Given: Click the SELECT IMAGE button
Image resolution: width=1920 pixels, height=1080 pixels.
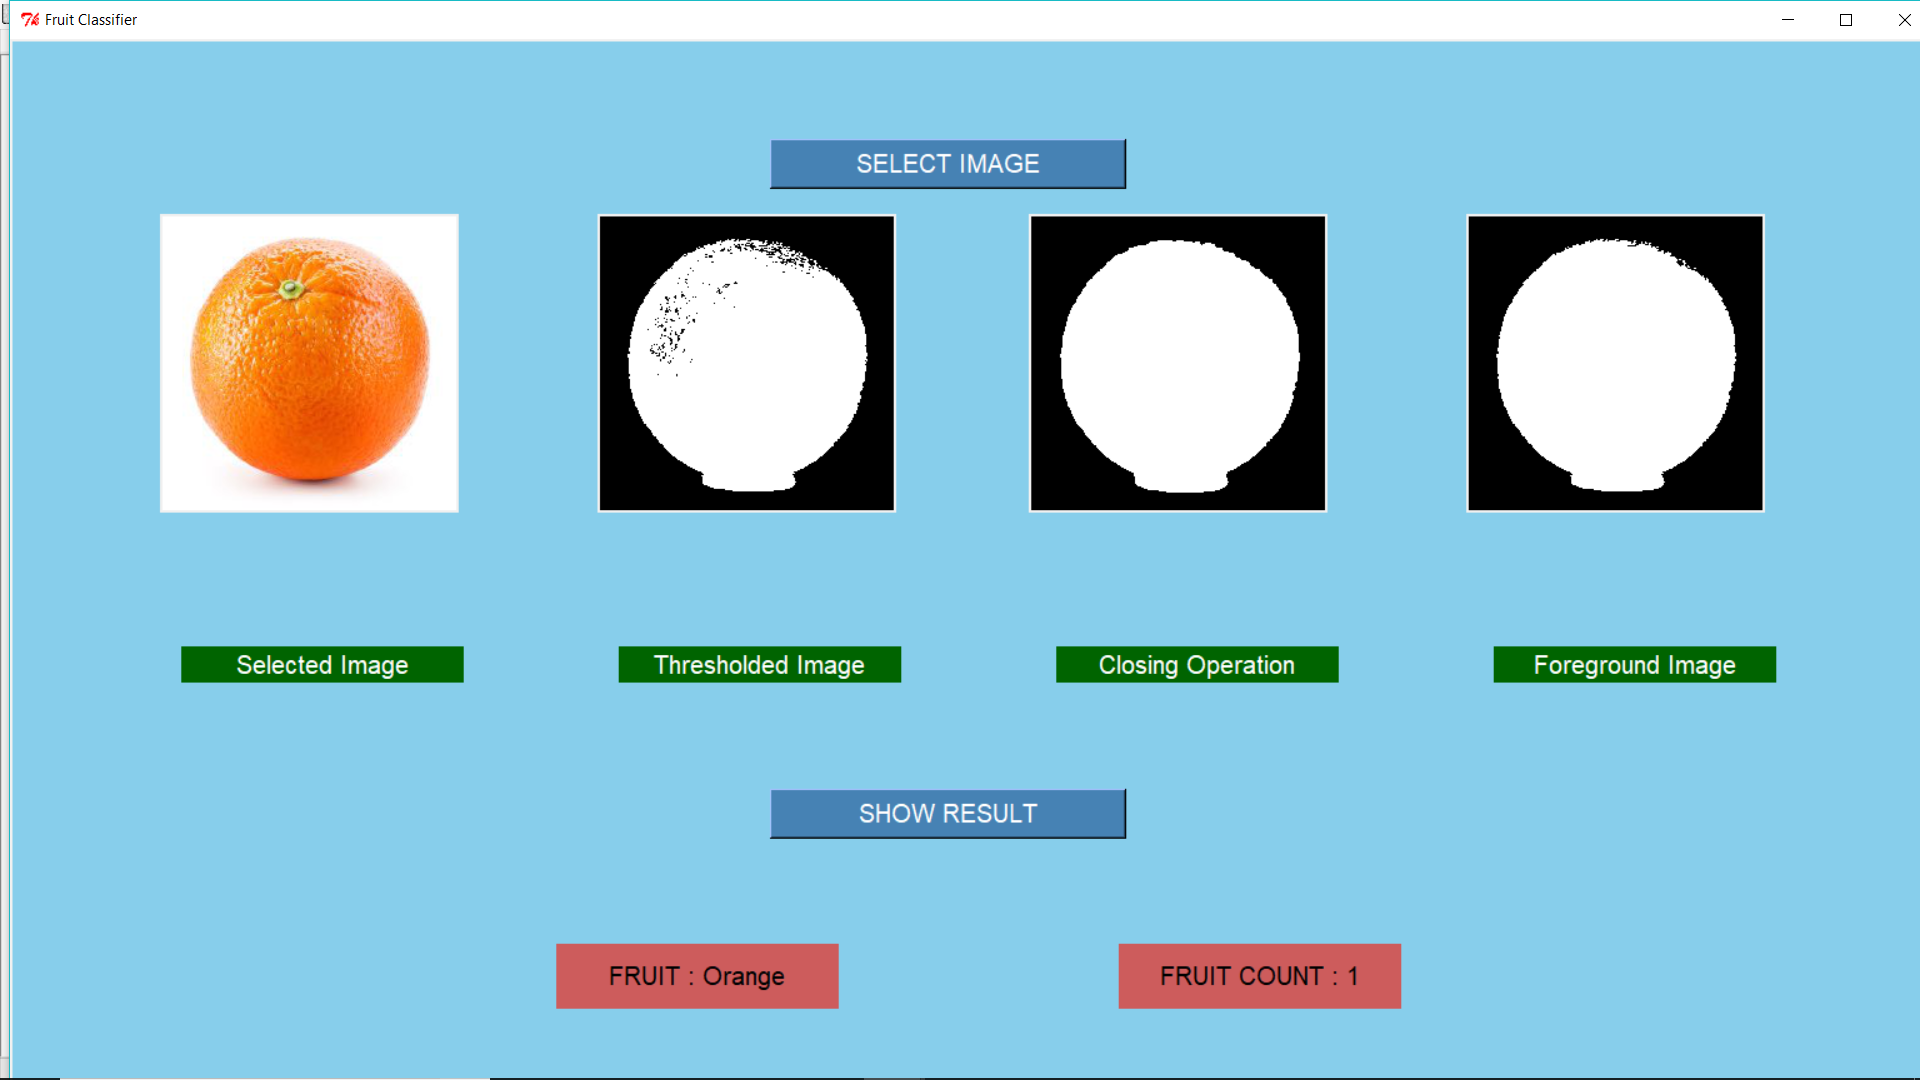Looking at the screenshot, I should pos(947,163).
